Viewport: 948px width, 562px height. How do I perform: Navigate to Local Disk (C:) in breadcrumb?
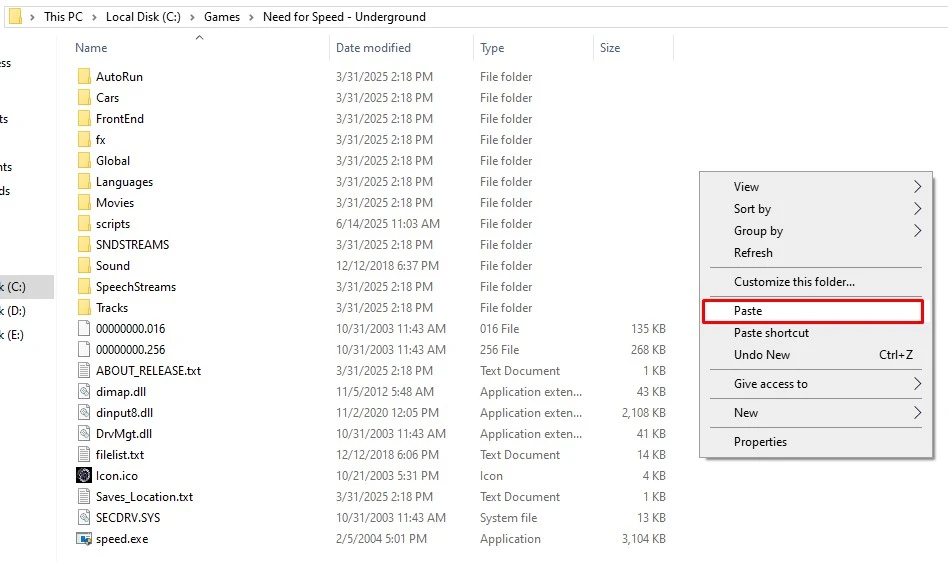coord(143,17)
